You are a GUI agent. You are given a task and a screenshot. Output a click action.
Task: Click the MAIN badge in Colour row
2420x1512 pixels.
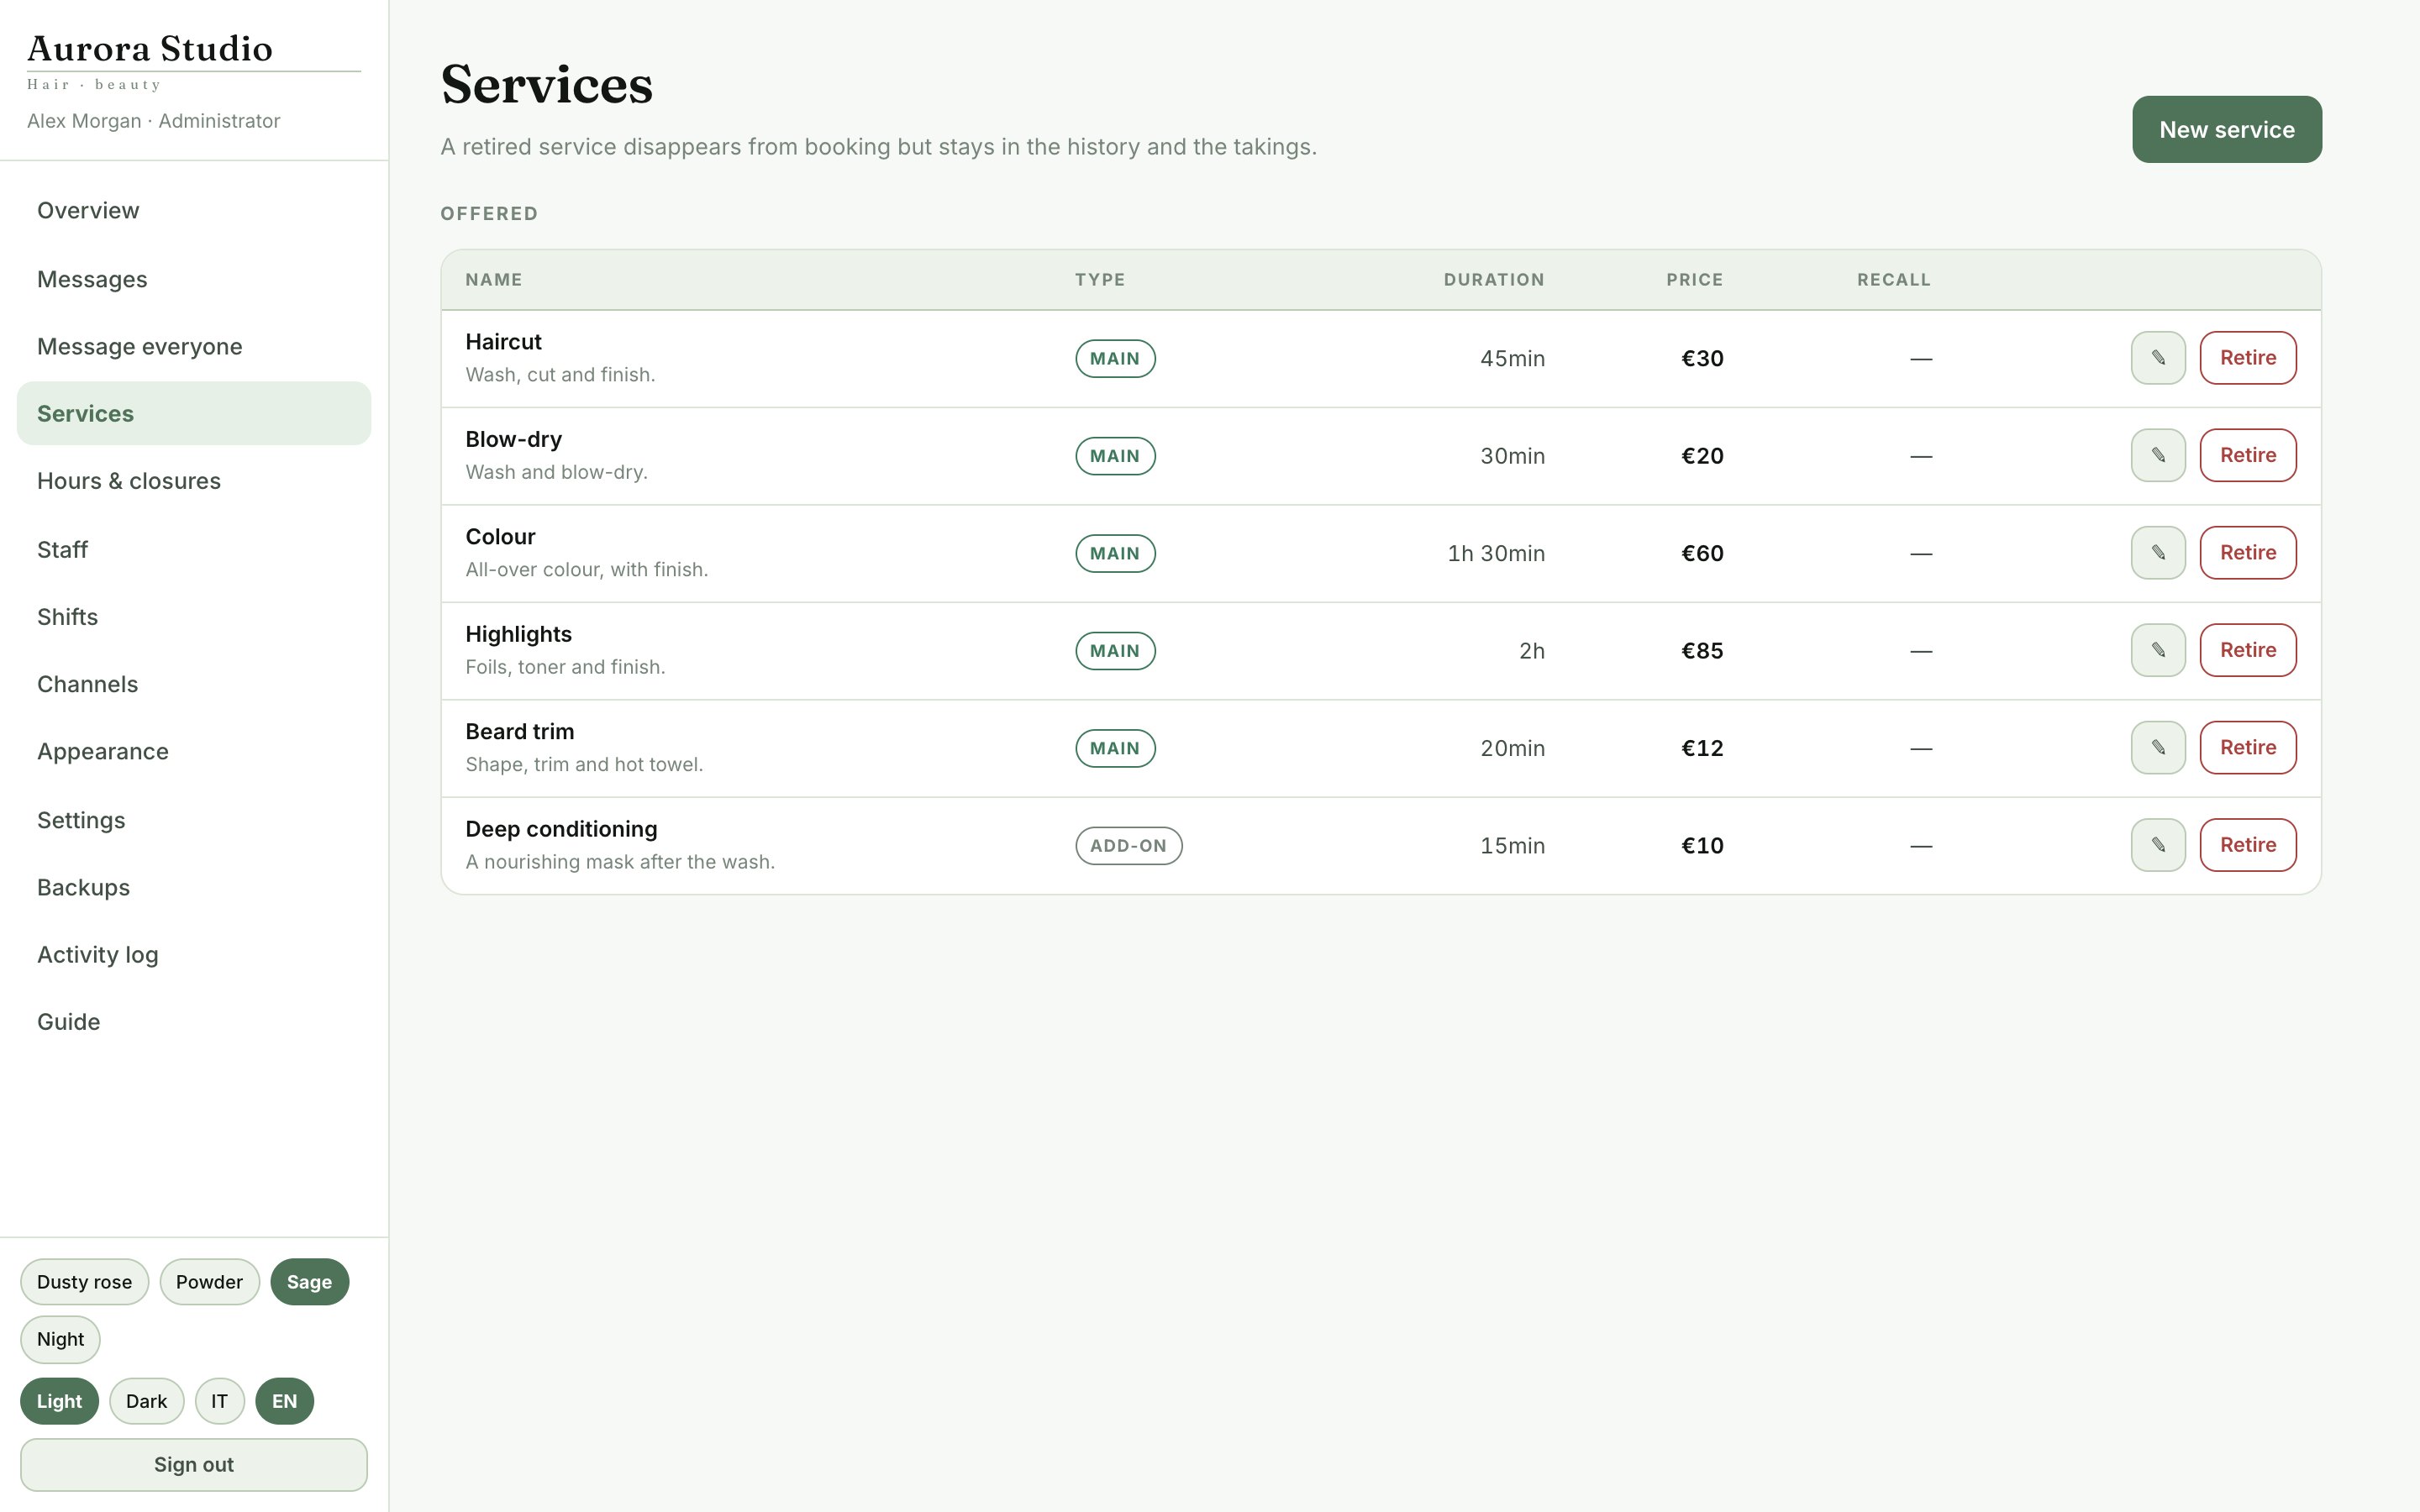click(x=1115, y=554)
